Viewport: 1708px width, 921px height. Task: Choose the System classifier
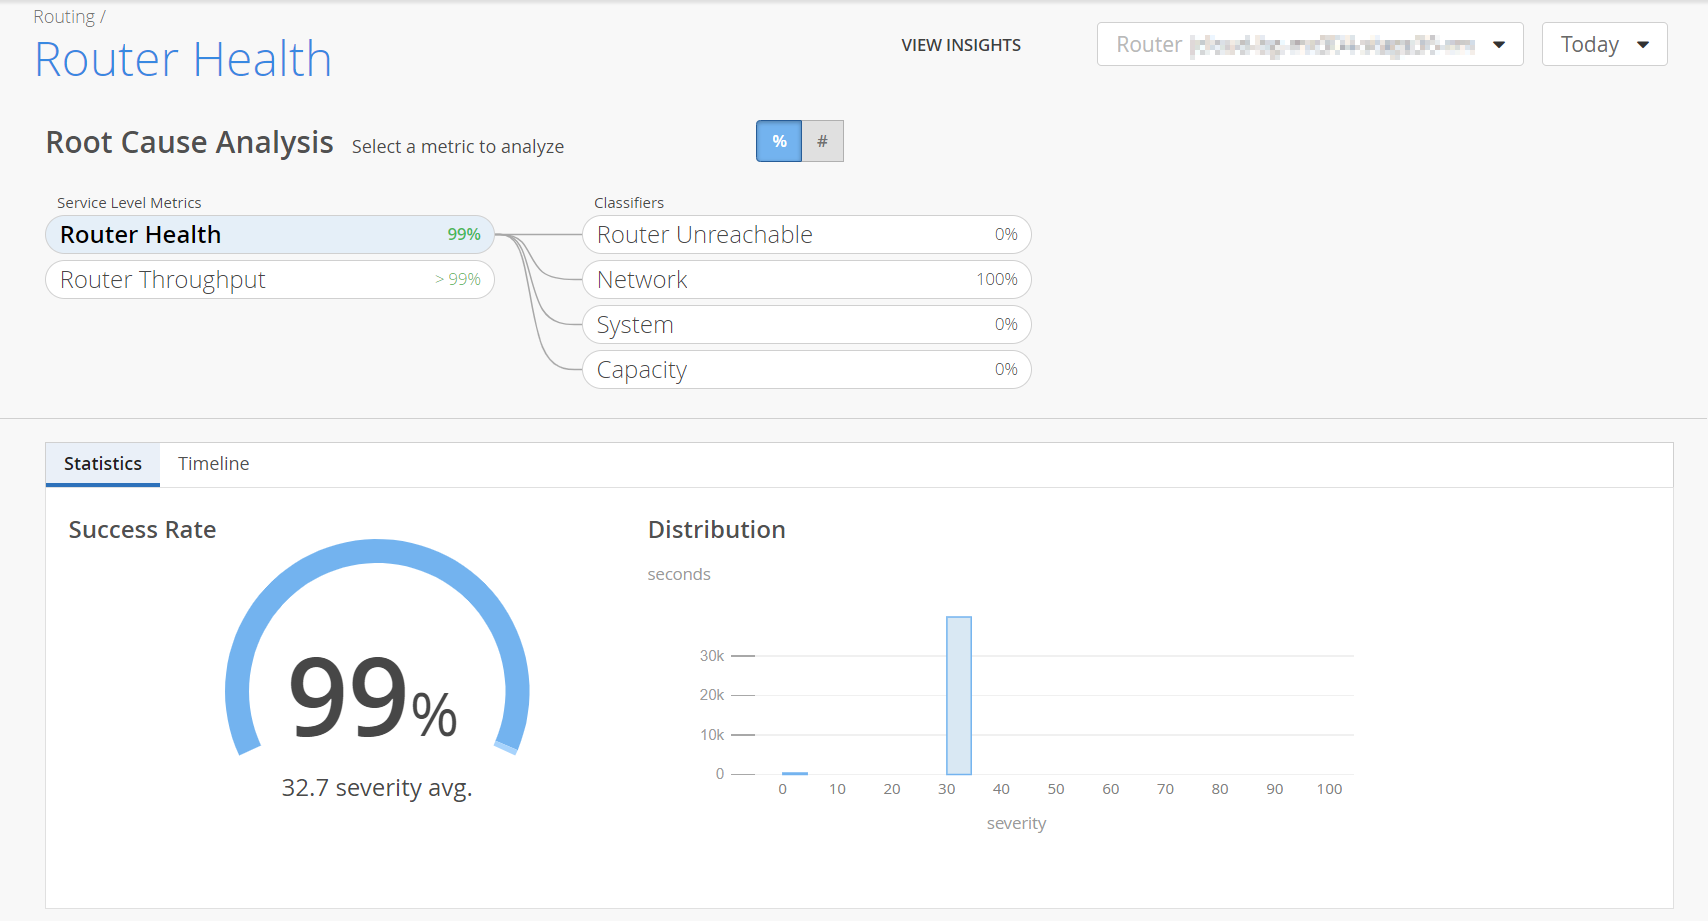click(806, 325)
